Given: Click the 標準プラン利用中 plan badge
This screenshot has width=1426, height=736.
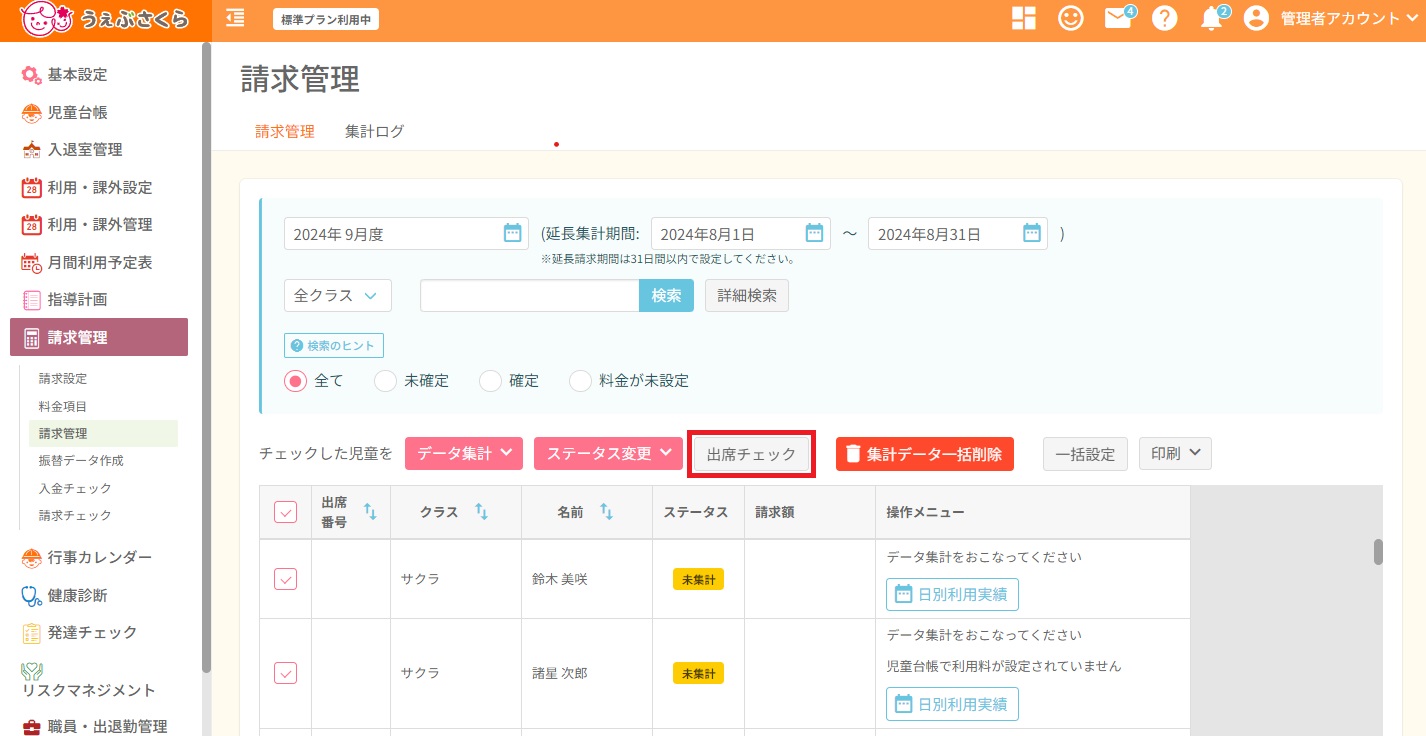Looking at the screenshot, I should pos(326,18).
